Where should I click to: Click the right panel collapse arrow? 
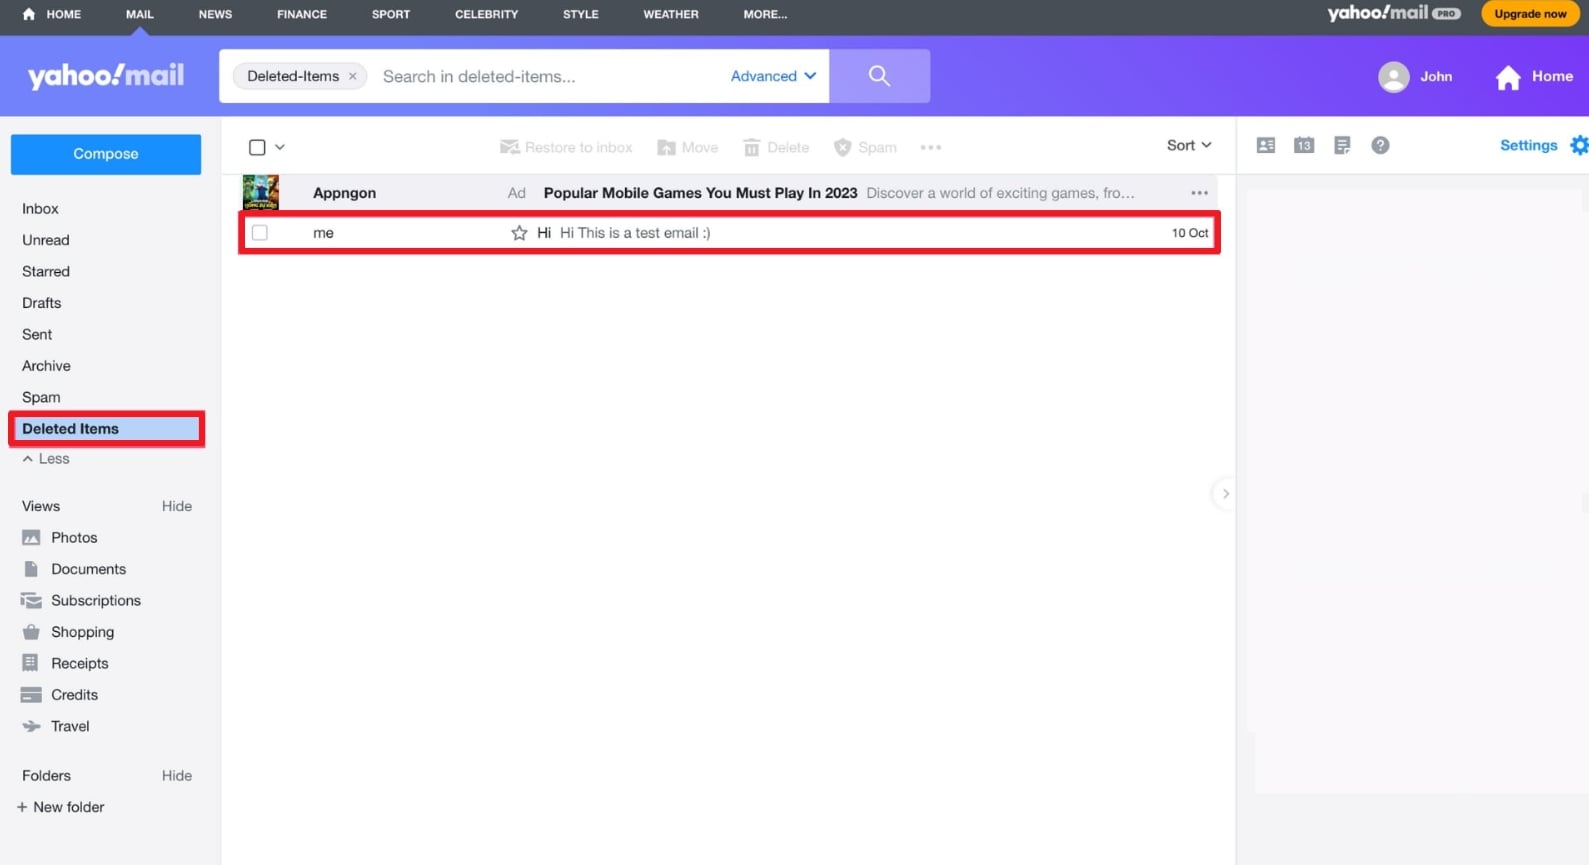pos(1225,494)
